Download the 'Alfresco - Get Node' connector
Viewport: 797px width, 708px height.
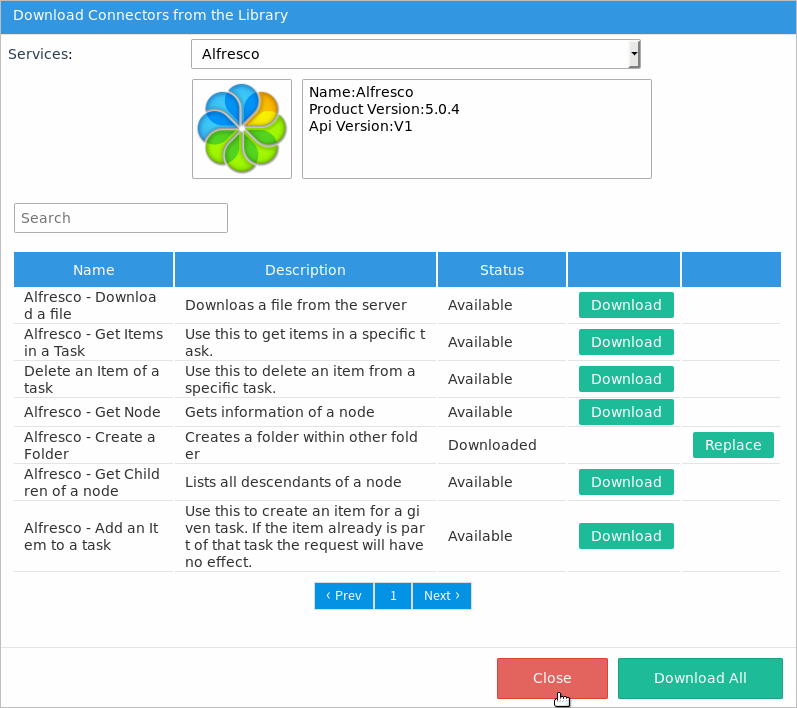(626, 412)
